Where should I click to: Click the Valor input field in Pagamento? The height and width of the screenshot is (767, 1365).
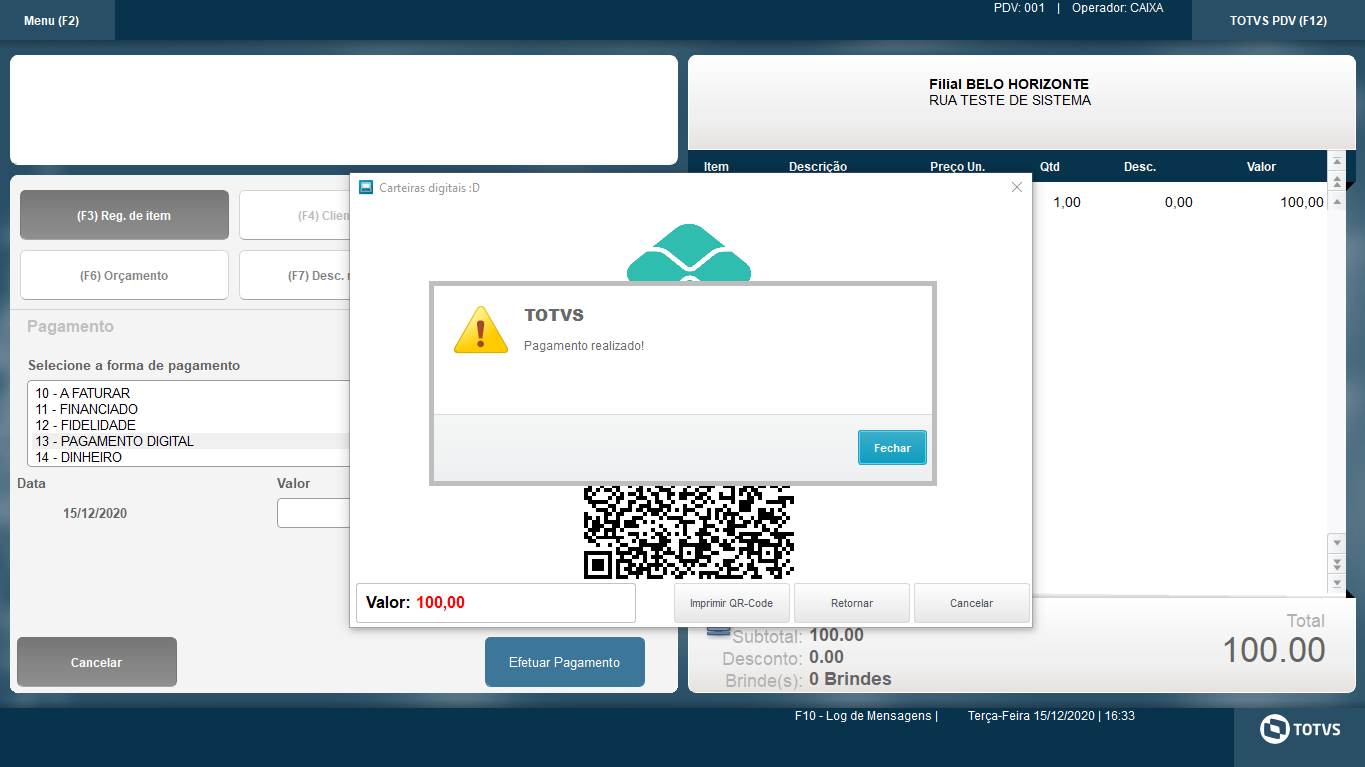(314, 513)
